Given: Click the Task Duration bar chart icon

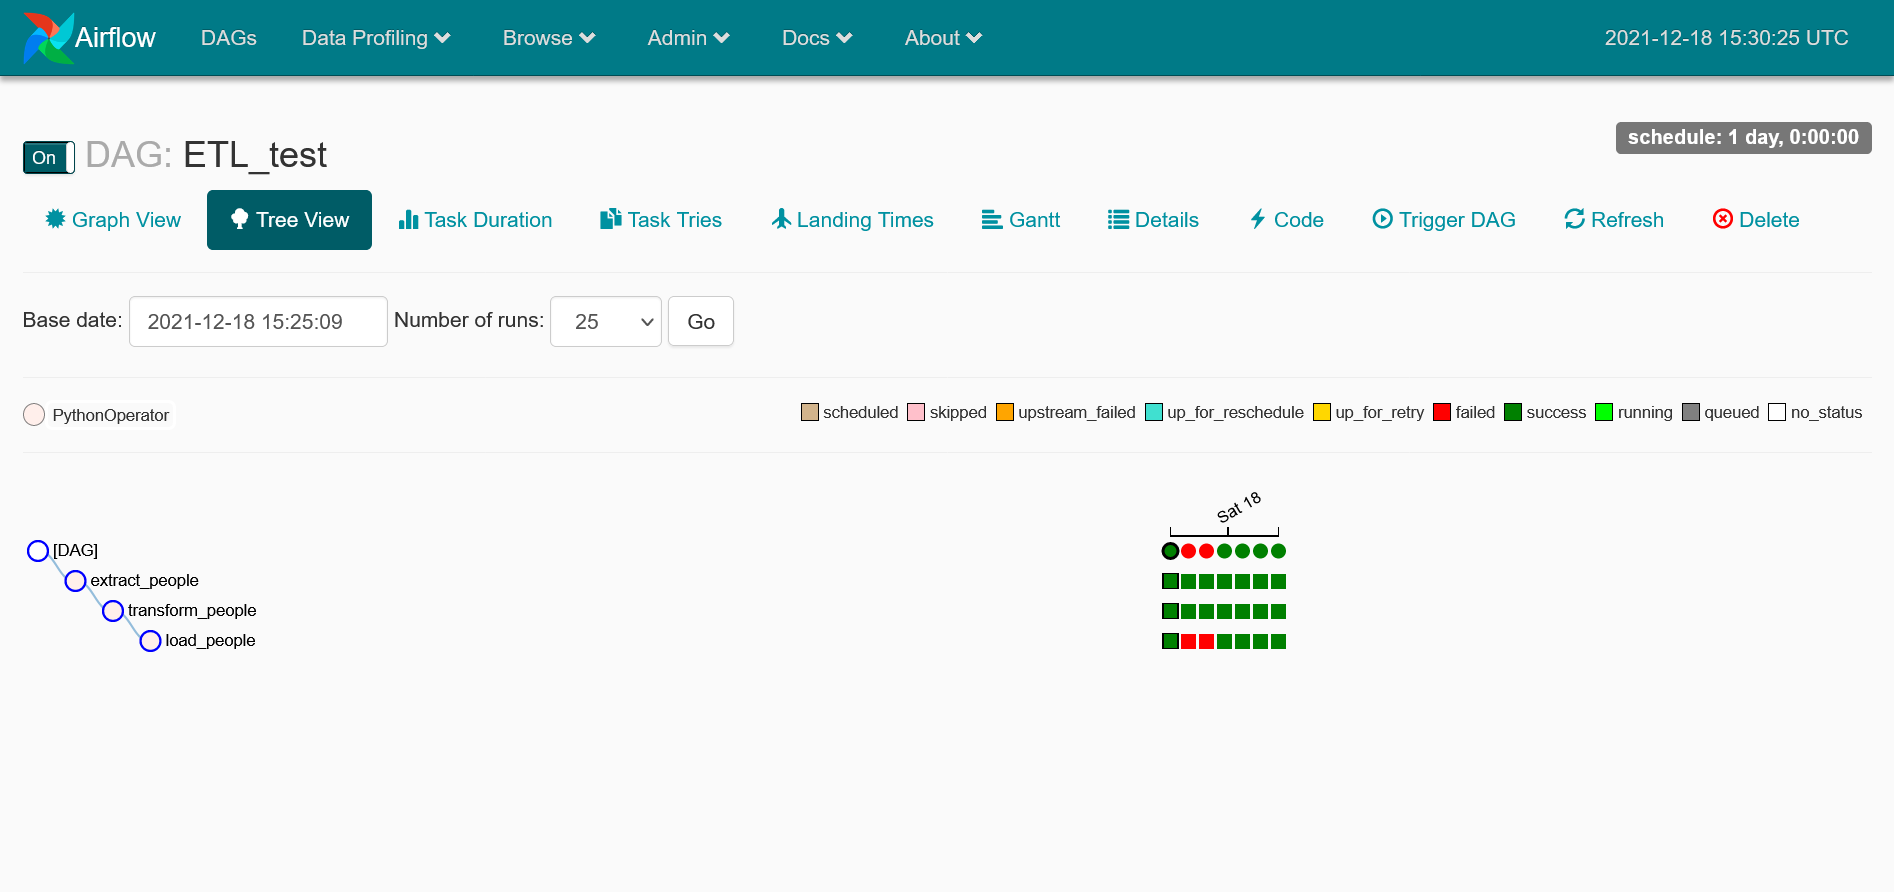Looking at the screenshot, I should tap(408, 220).
